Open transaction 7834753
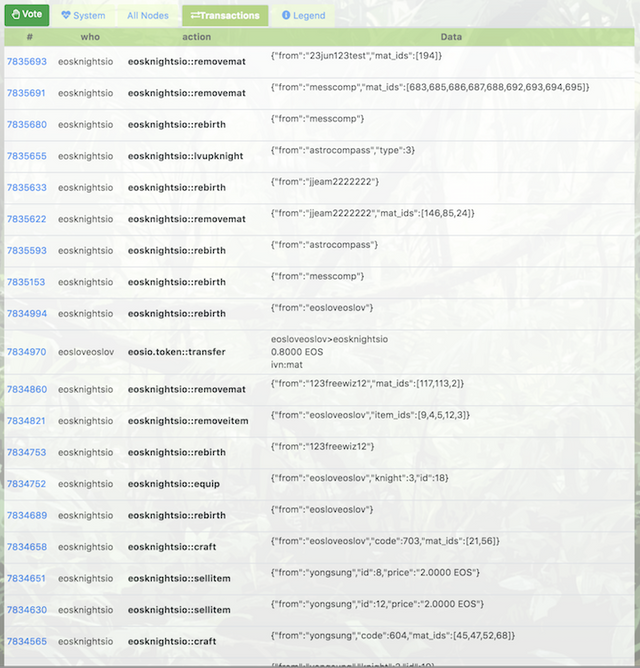Image resolution: width=640 pixels, height=668 pixels. (26, 452)
